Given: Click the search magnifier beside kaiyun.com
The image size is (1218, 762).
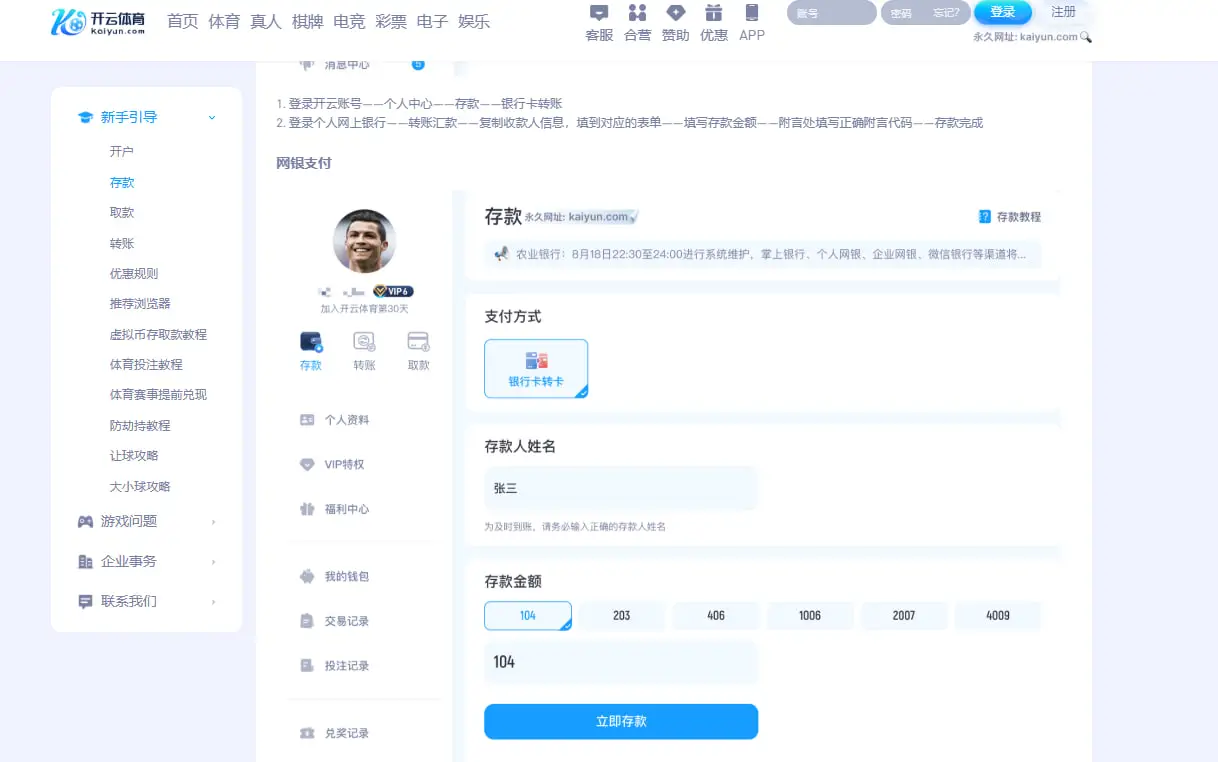Looking at the screenshot, I should coord(1087,37).
